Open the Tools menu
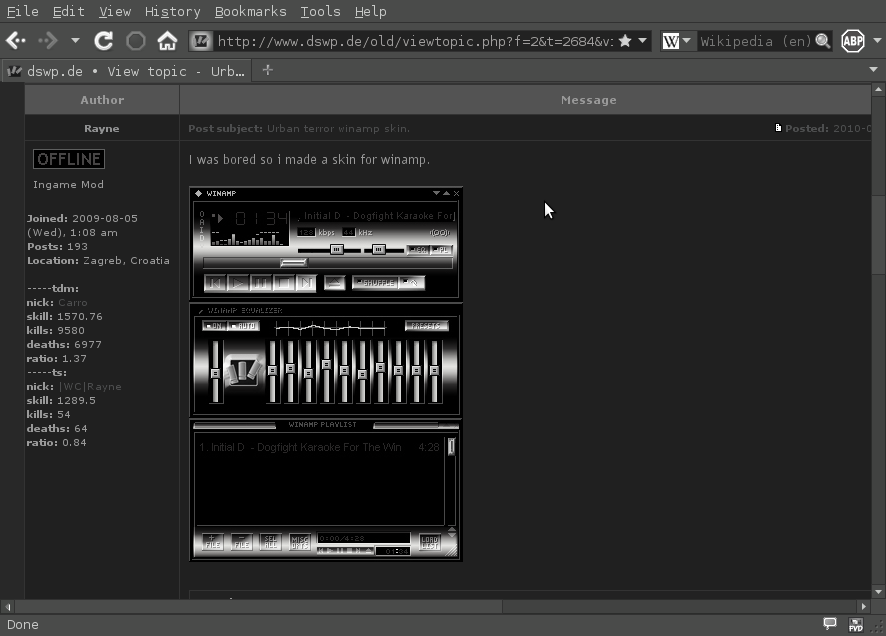886x636 pixels. click(320, 11)
